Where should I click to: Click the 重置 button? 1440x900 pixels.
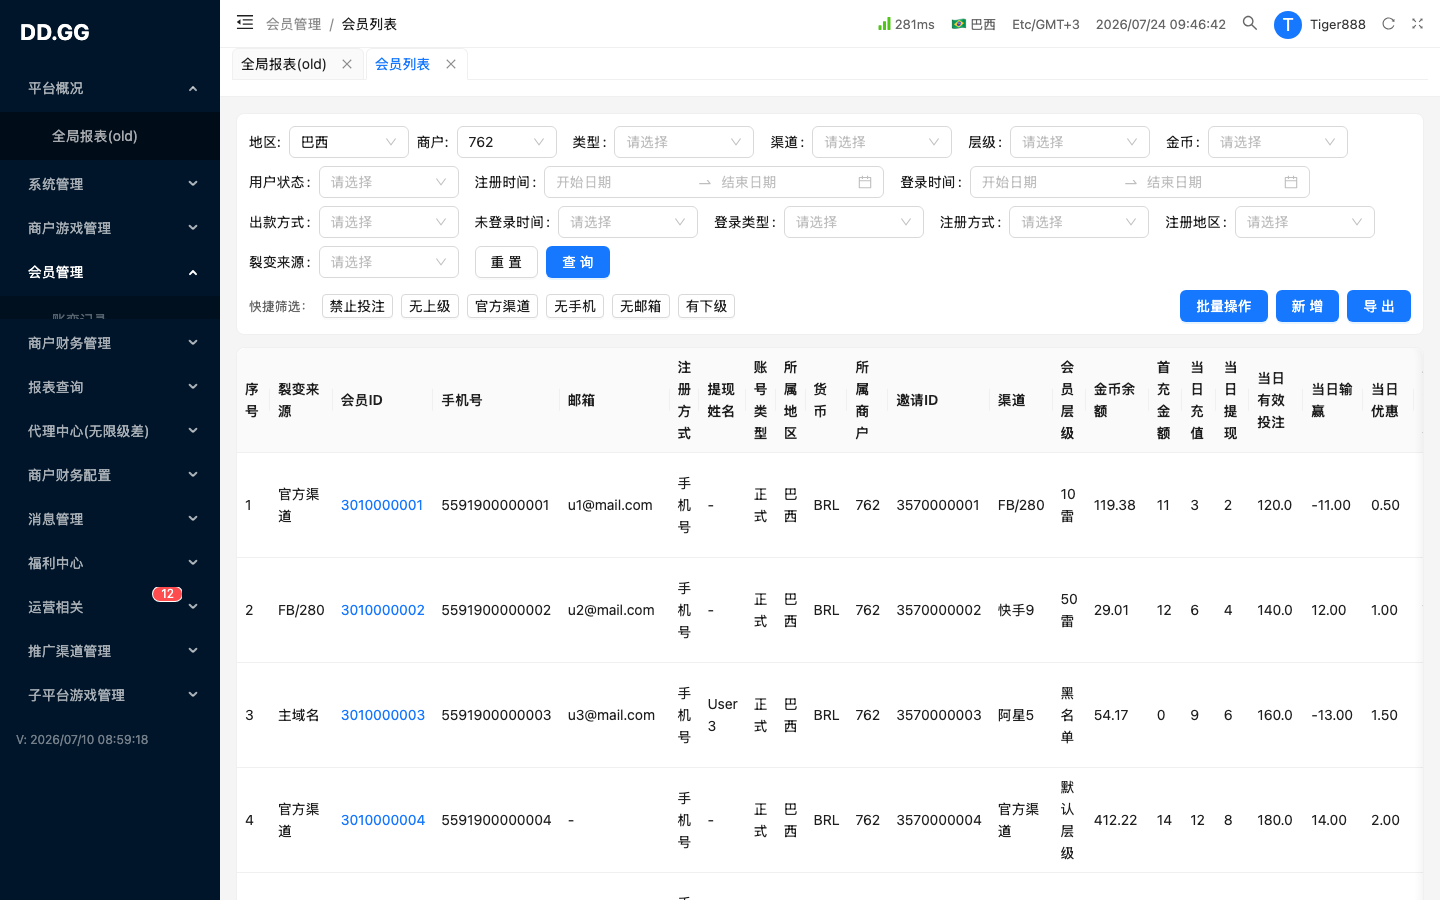[506, 262]
